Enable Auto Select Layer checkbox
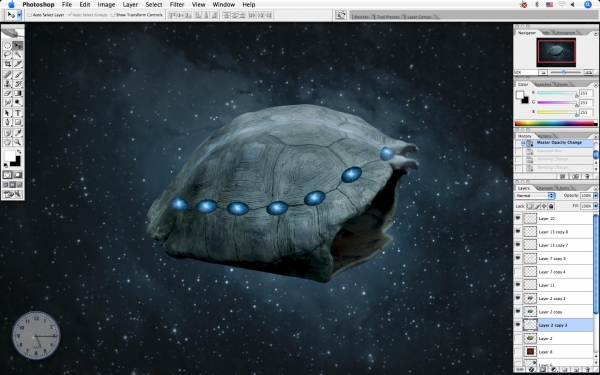Screen dimensions: 600x375 coord(29,15)
